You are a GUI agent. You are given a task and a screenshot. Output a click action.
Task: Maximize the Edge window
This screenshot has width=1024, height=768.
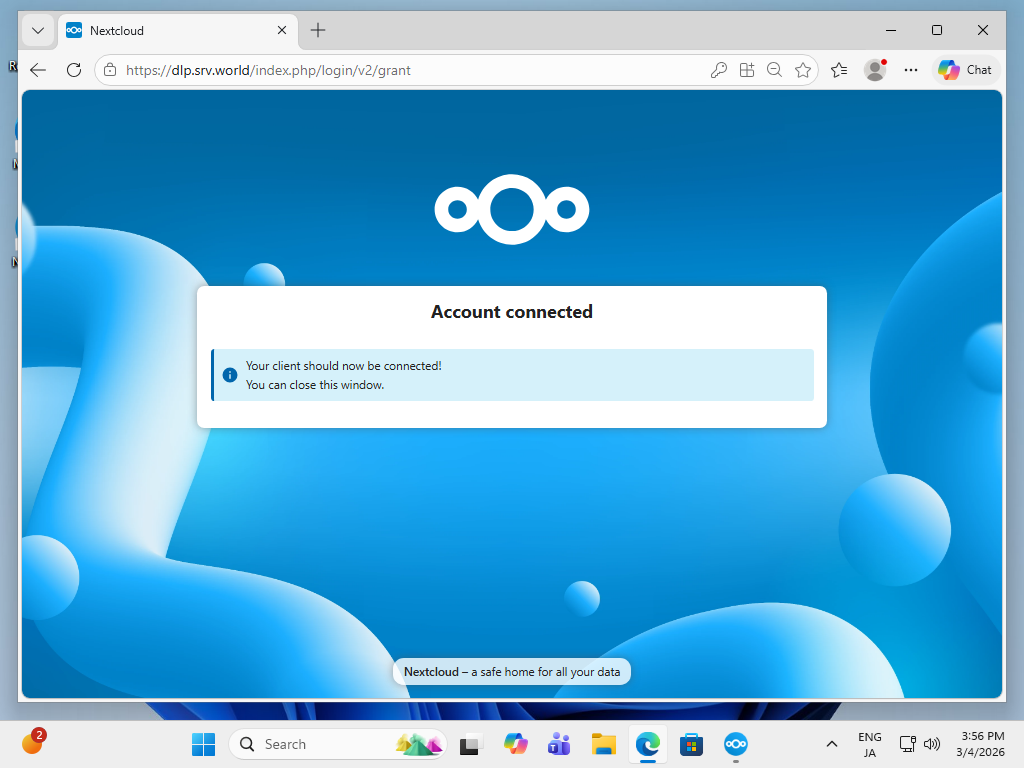coord(936,30)
